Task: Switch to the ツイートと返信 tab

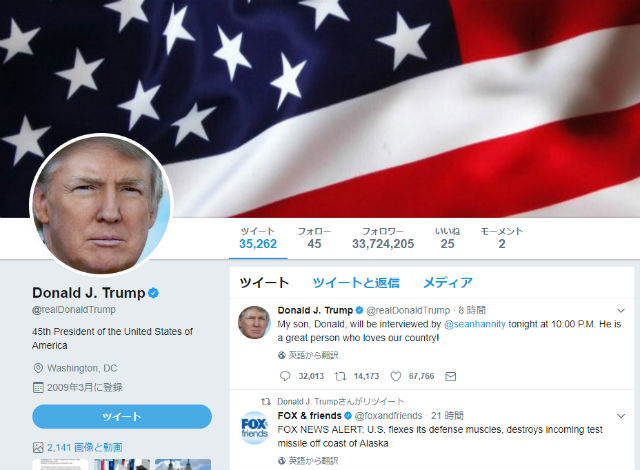Action: point(356,283)
